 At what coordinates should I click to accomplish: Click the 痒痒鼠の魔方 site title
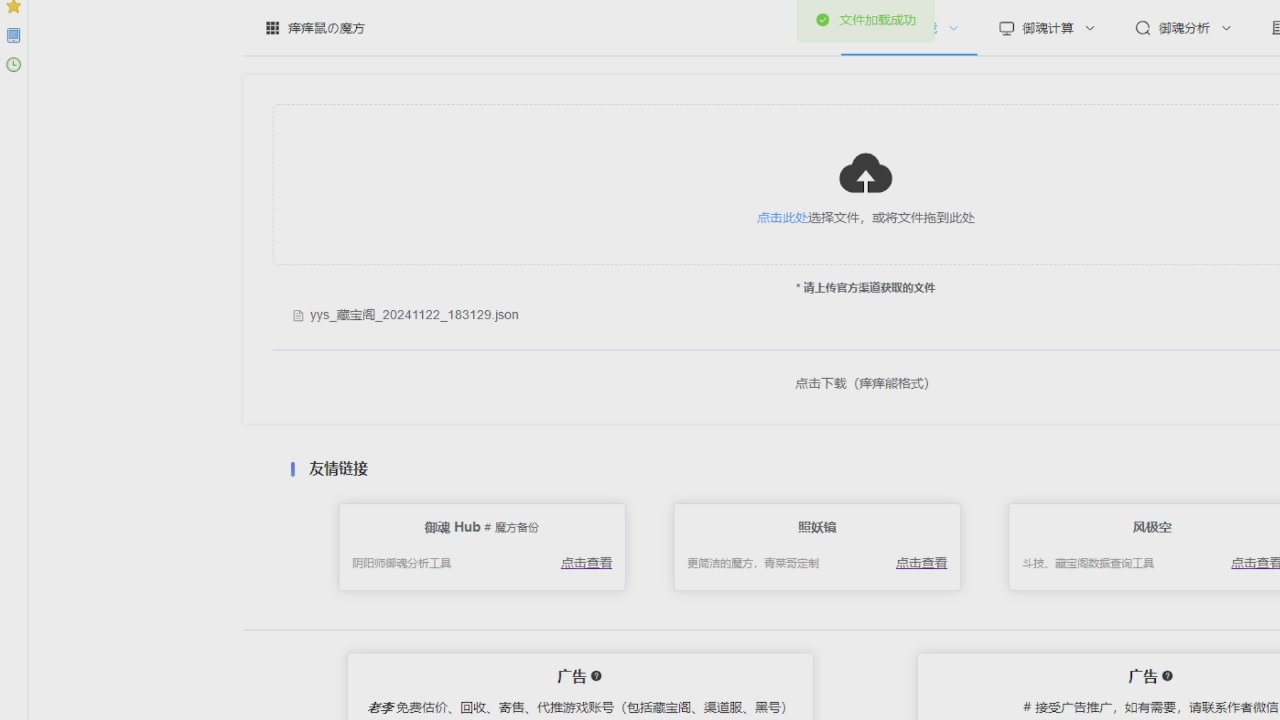pyautogui.click(x=327, y=28)
